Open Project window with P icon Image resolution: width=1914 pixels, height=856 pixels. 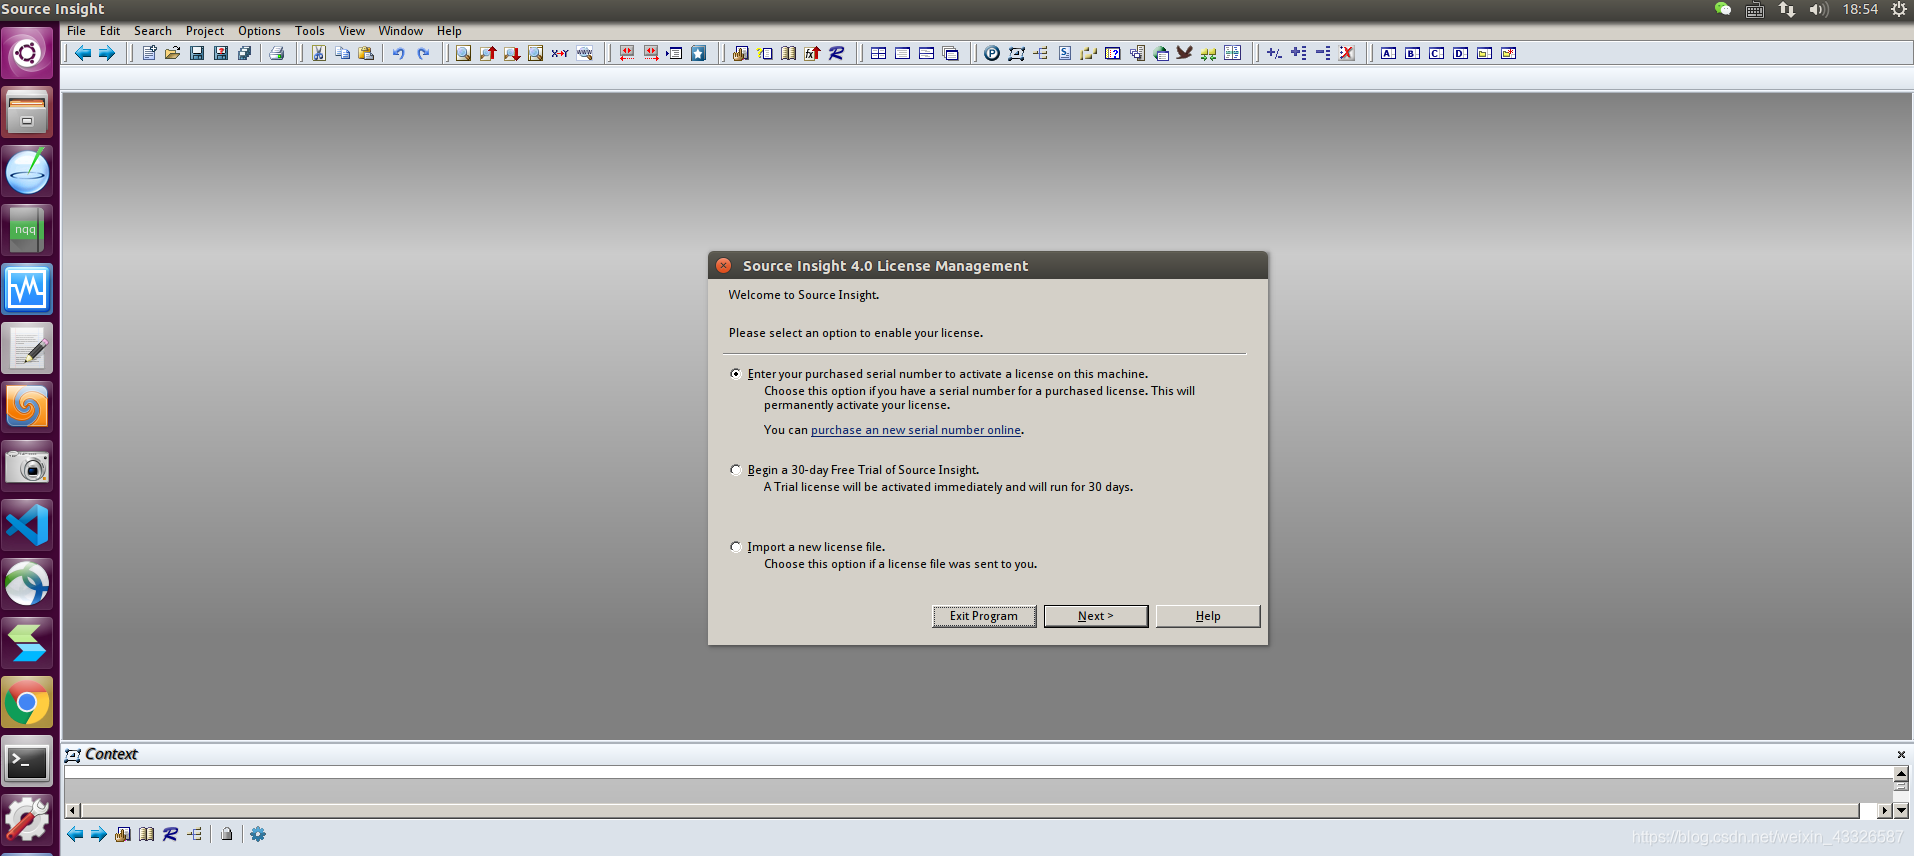pyautogui.click(x=991, y=53)
